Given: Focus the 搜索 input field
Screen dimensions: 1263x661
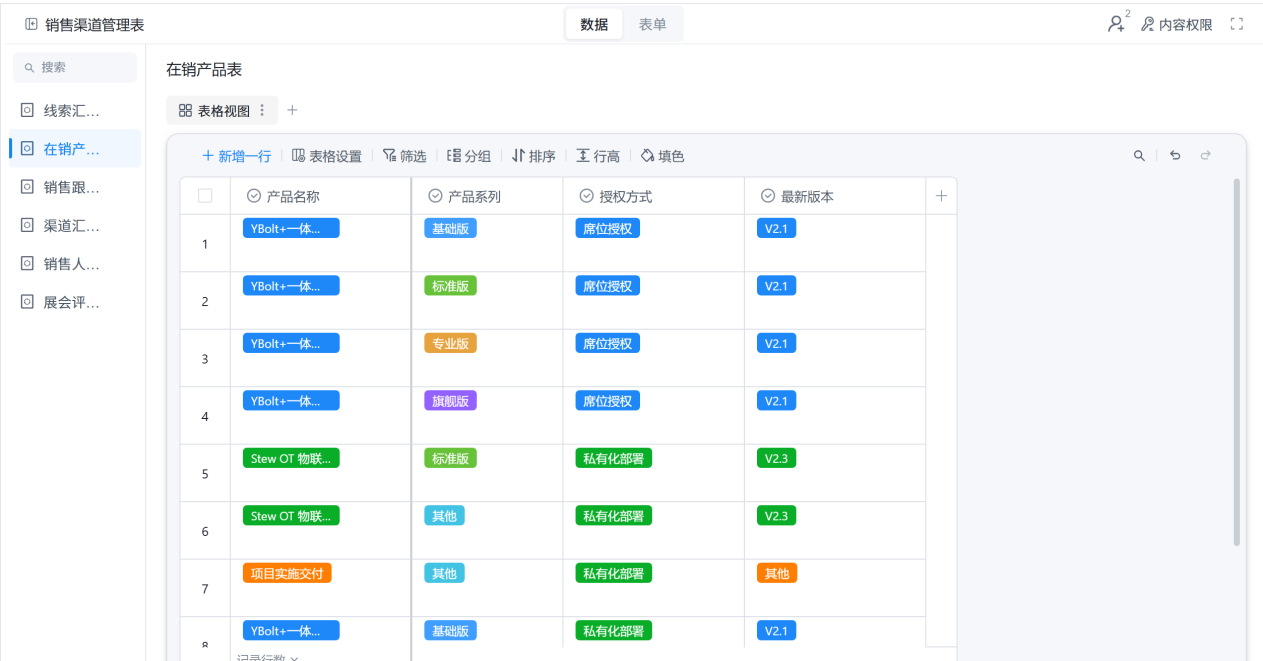Looking at the screenshot, I should 75,67.
